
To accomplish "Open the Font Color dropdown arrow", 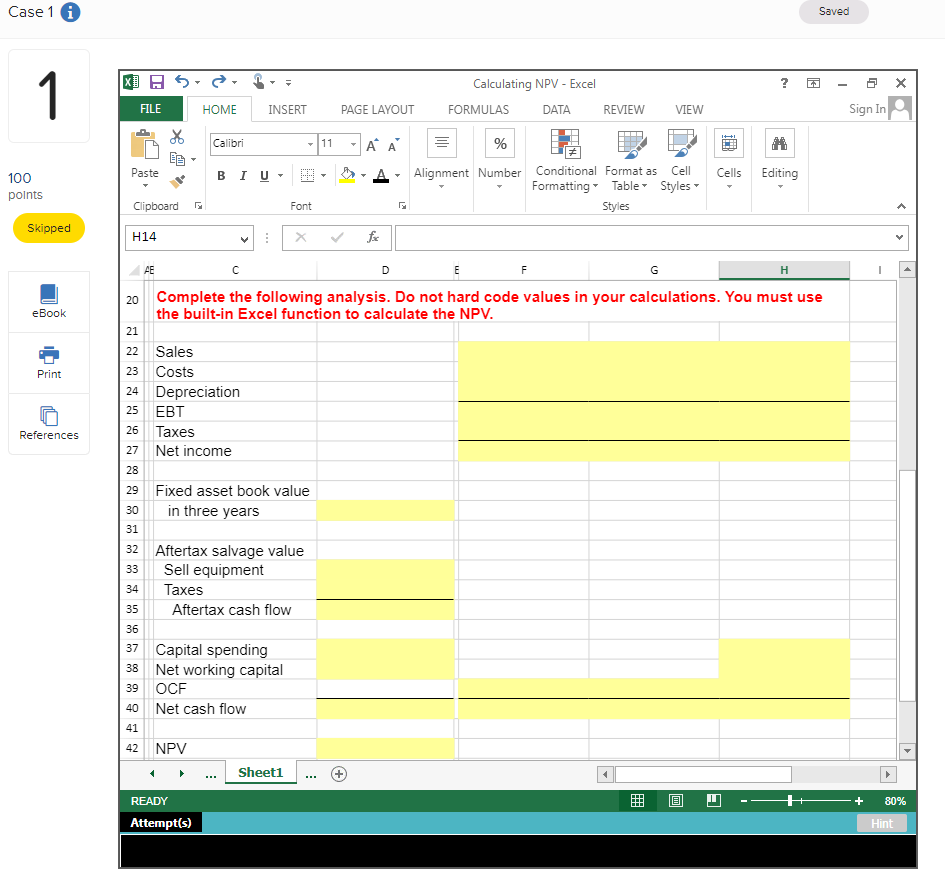I will pyautogui.click(x=397, y=176).
